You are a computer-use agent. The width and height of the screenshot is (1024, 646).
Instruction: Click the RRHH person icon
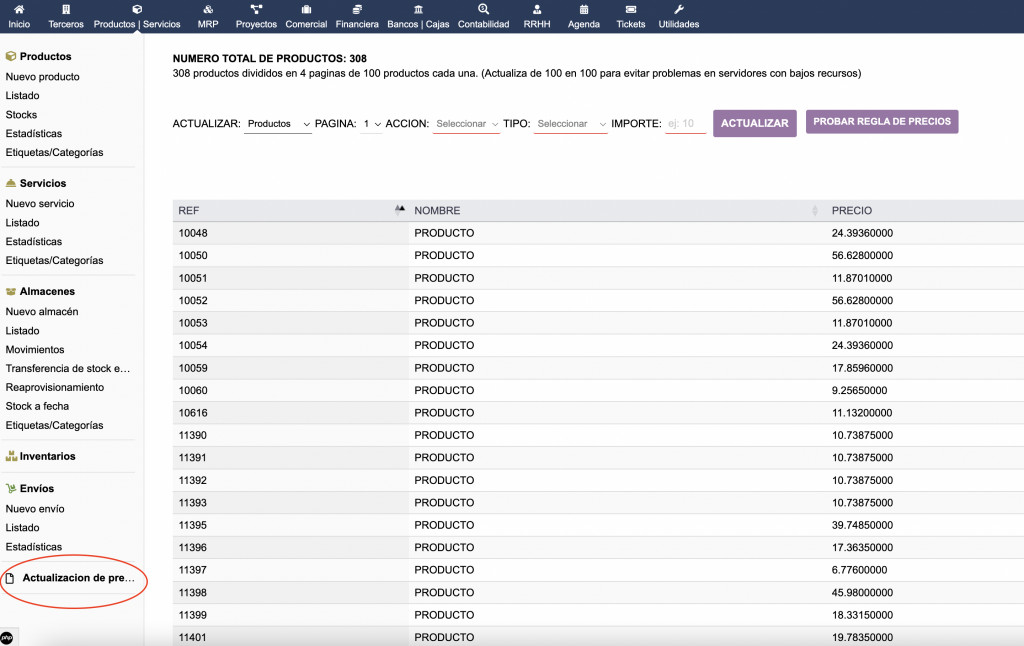tap(537, 9)
